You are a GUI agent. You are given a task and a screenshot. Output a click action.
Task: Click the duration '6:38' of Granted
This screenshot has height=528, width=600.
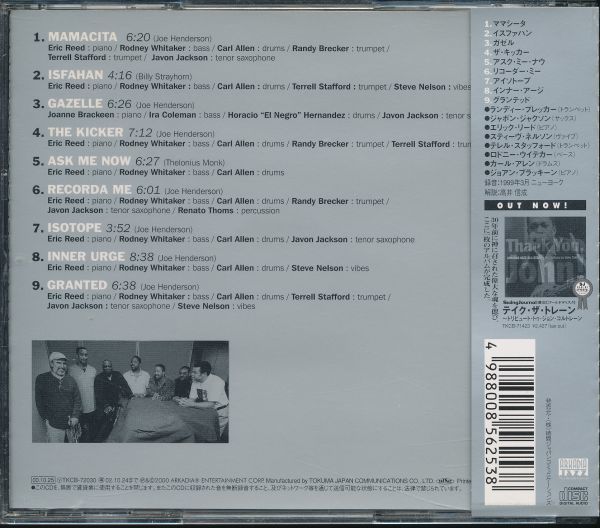tap(124, 285)
